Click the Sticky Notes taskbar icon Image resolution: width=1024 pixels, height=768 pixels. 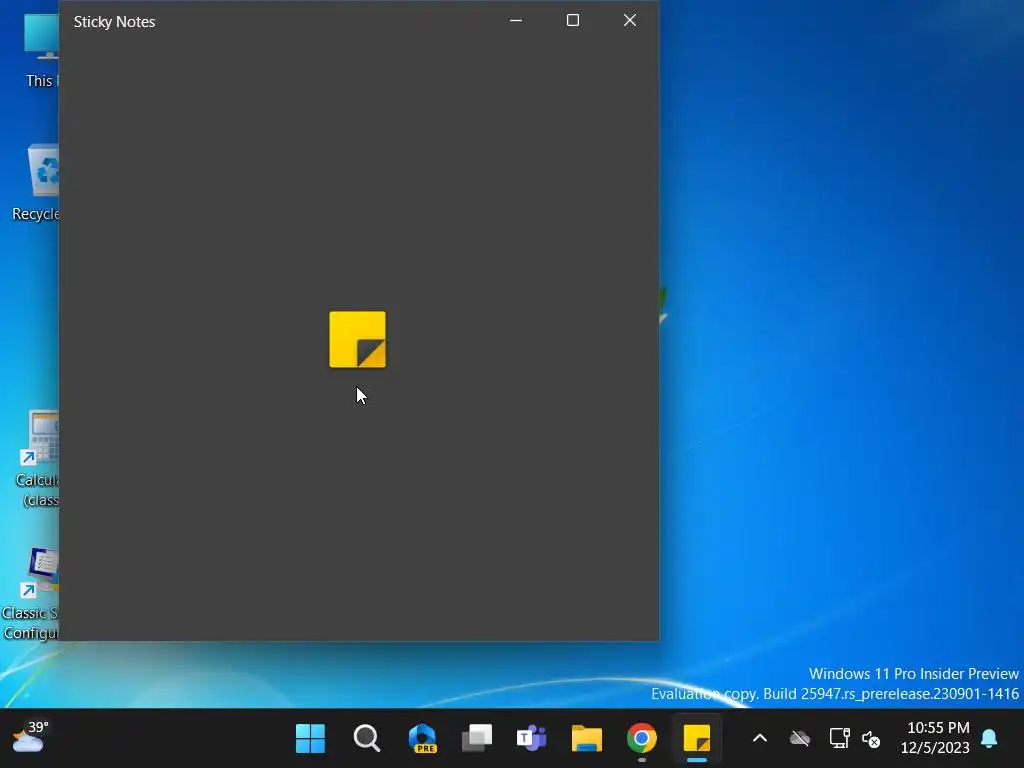(697, 739)
